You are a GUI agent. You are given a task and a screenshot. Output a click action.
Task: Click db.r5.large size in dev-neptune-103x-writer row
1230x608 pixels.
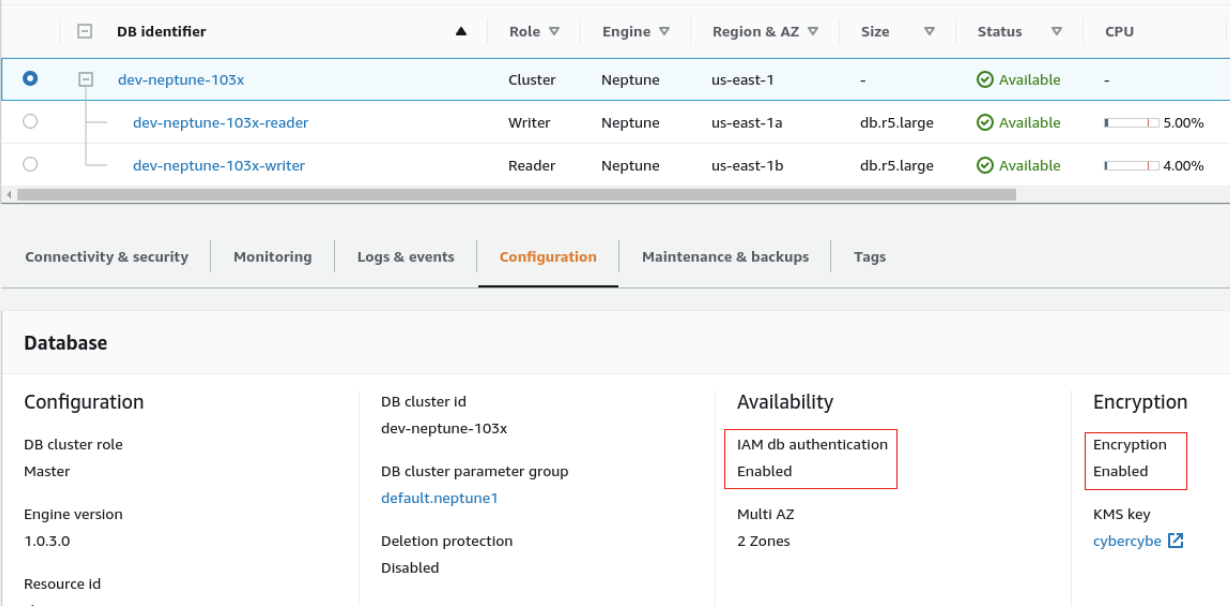click(x=897, y=166)
